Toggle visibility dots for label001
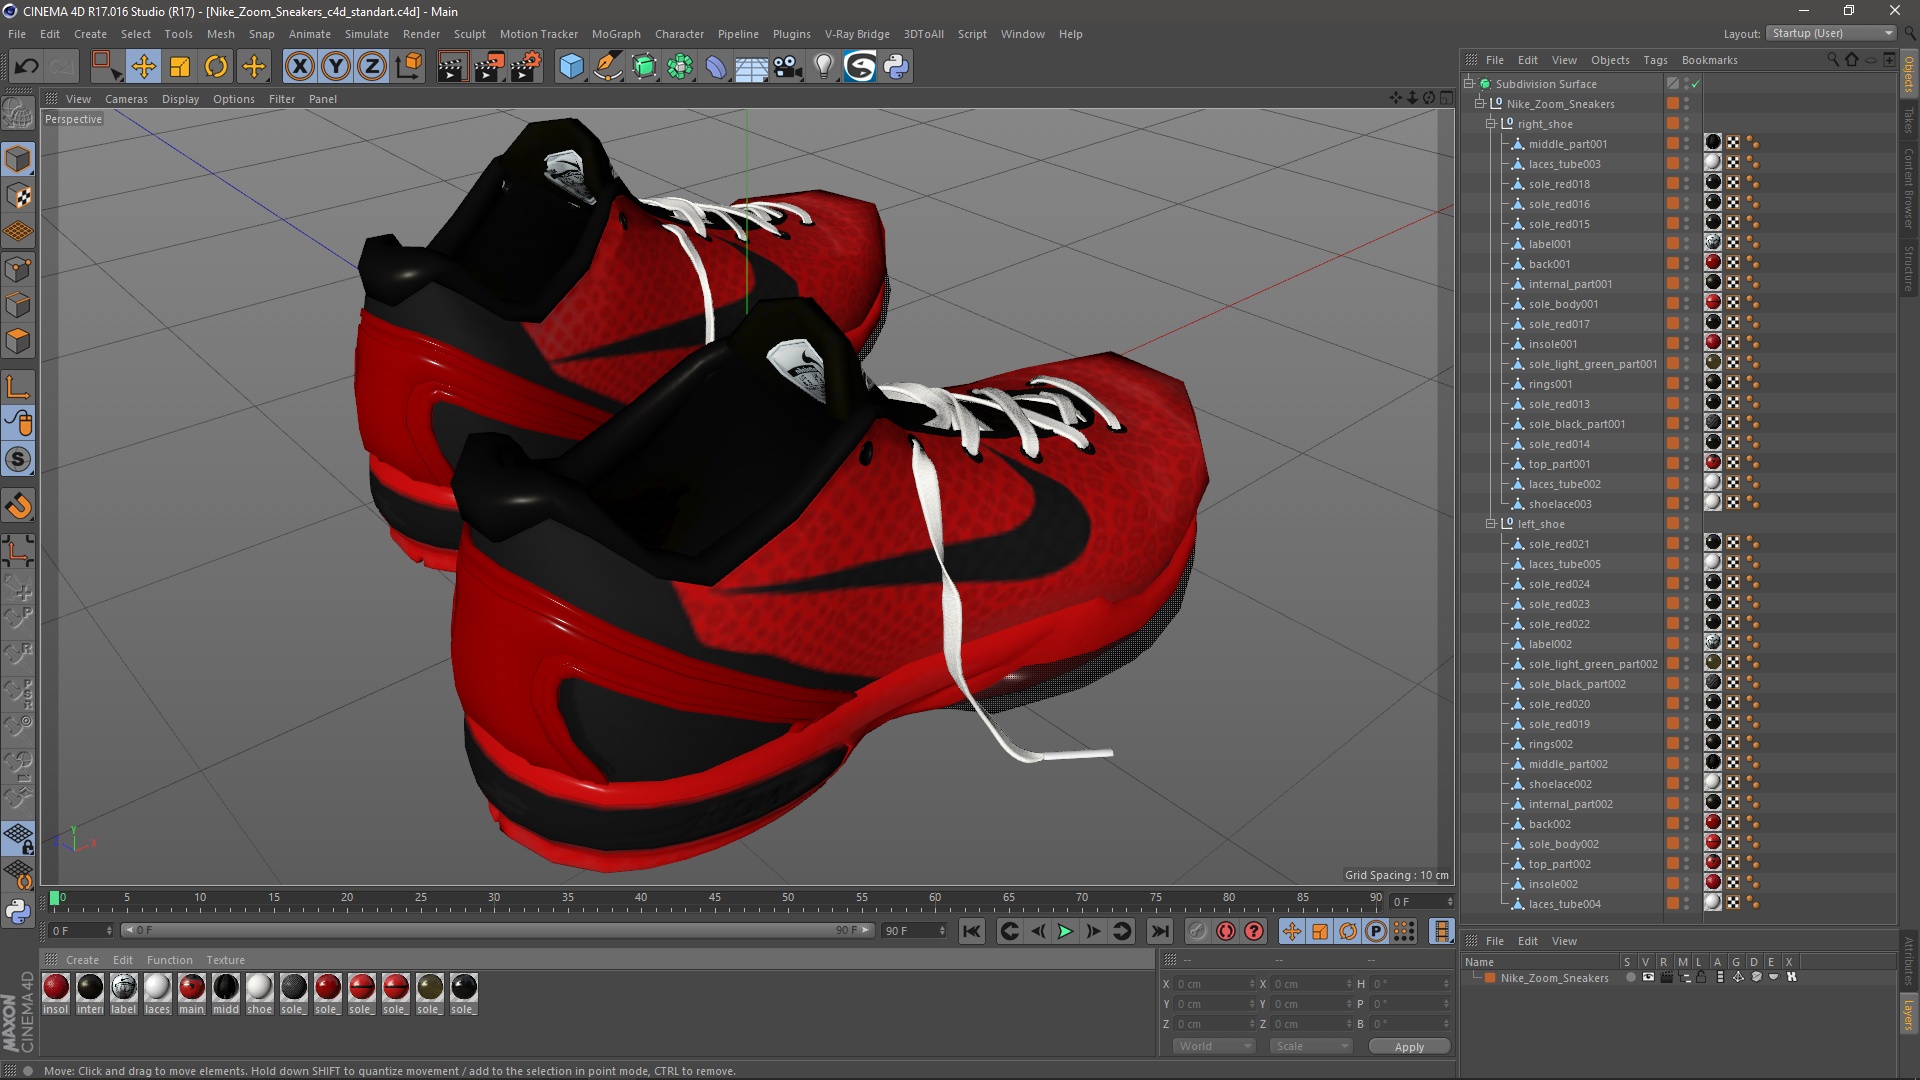The height and width of the screenshot is (1080, 1920). tap(1687, 244)
